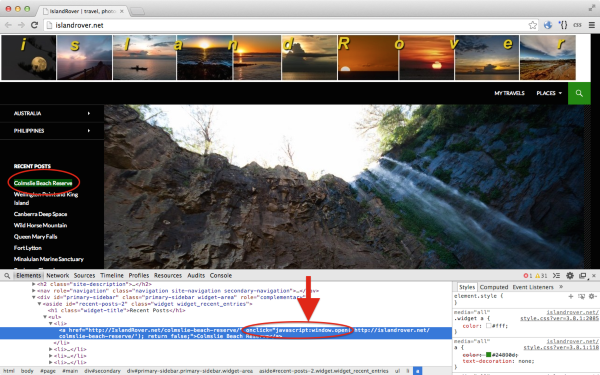Select the Computed sidebar tab
Viewport: 600px width, 375px height.
tap(494, 287)
